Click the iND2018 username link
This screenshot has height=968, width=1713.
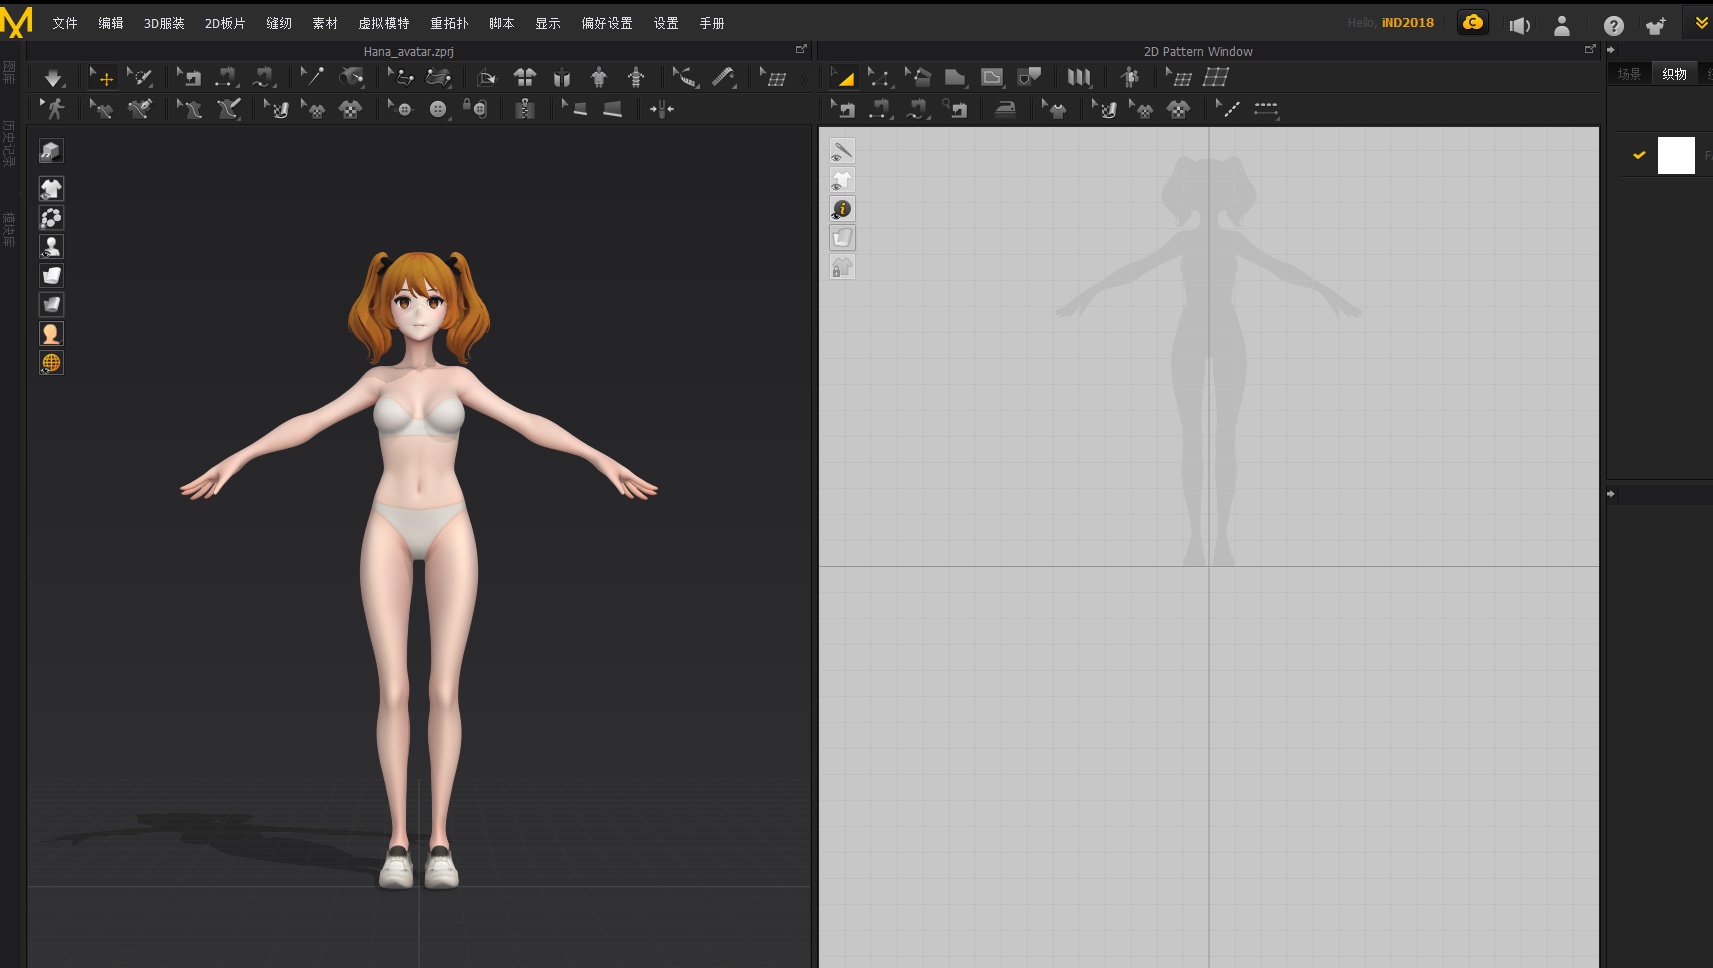pos(1407,23)
